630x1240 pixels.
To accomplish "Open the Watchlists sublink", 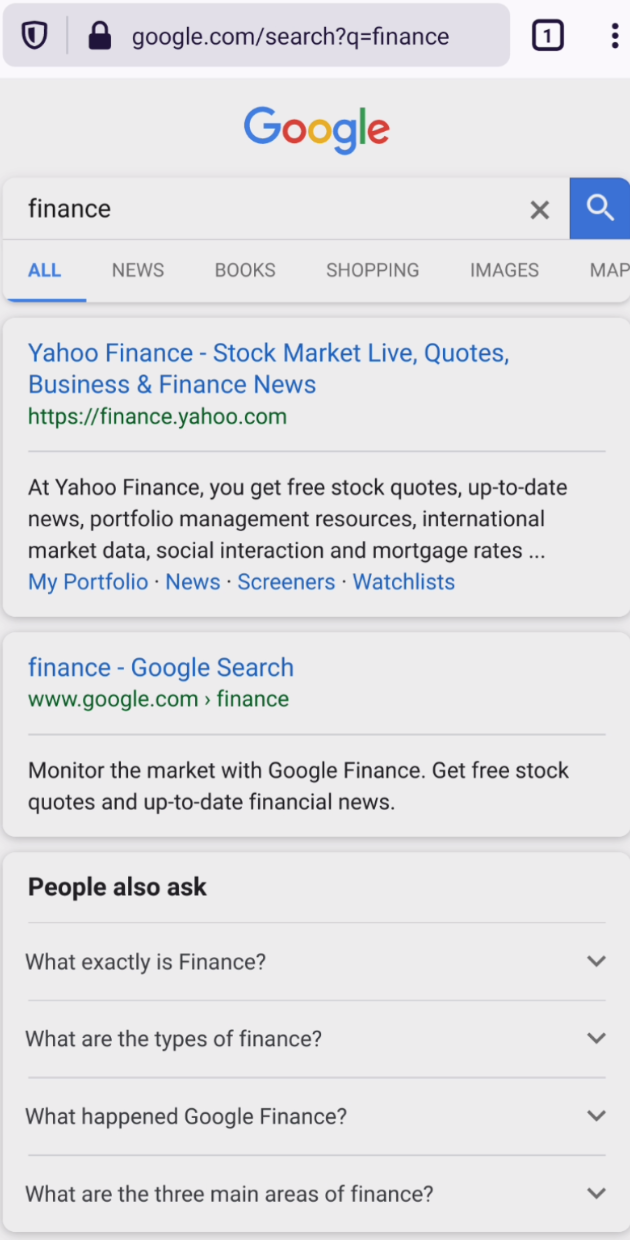I will 403,581.
